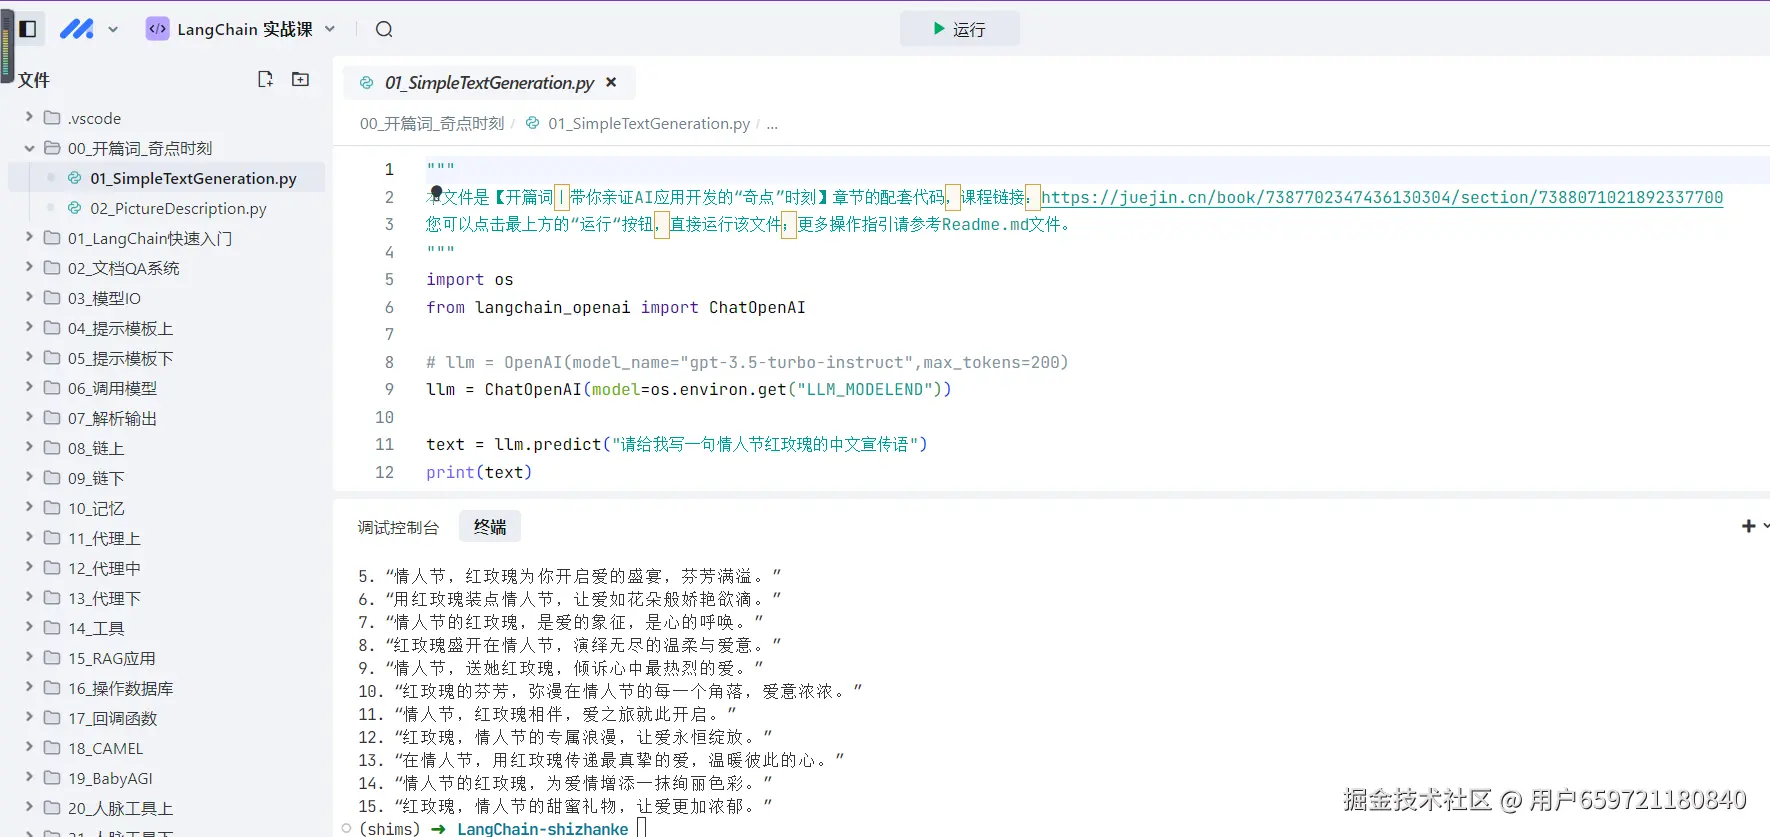Image resolution: width=1770 pixels, height=837 pixels.
Task: Click folder icon of 18_CAMEL
Action: (x=52, y=747)
